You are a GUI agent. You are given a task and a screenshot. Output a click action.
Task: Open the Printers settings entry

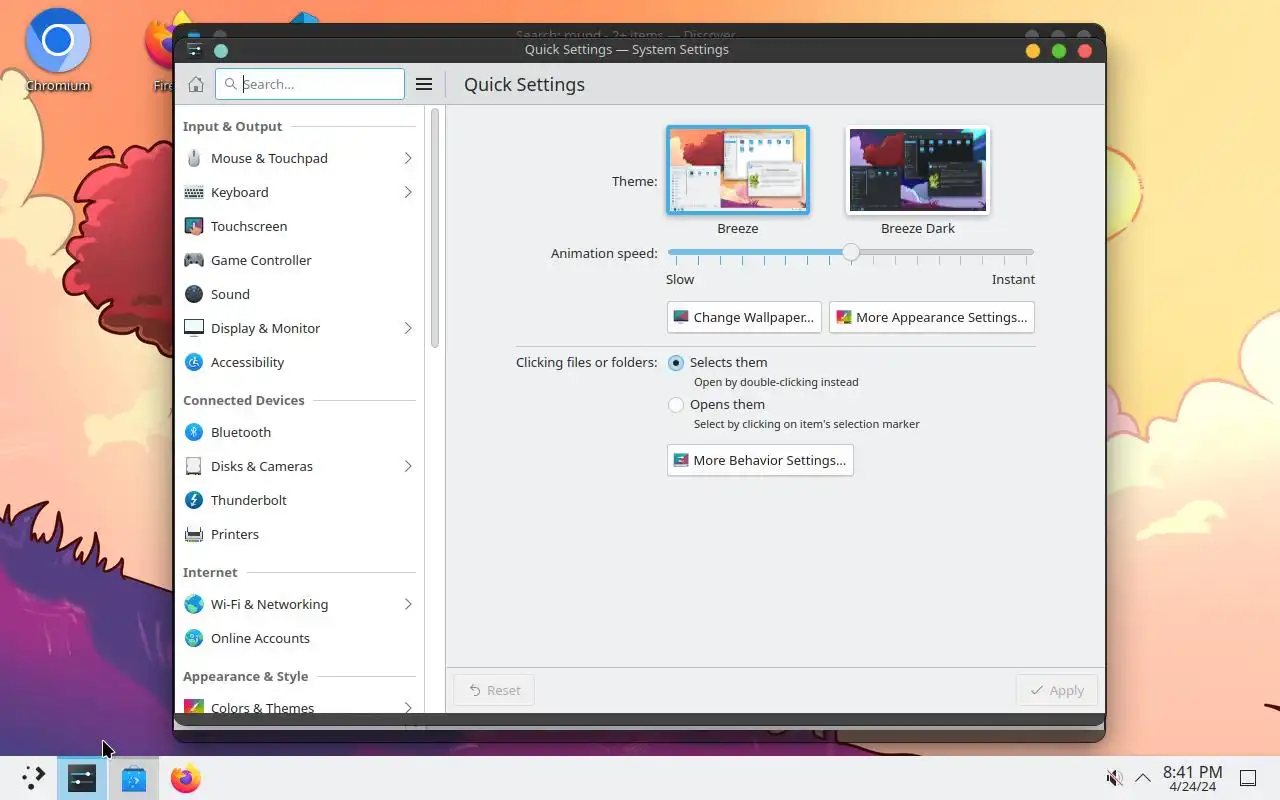click(x=299, y=534)
